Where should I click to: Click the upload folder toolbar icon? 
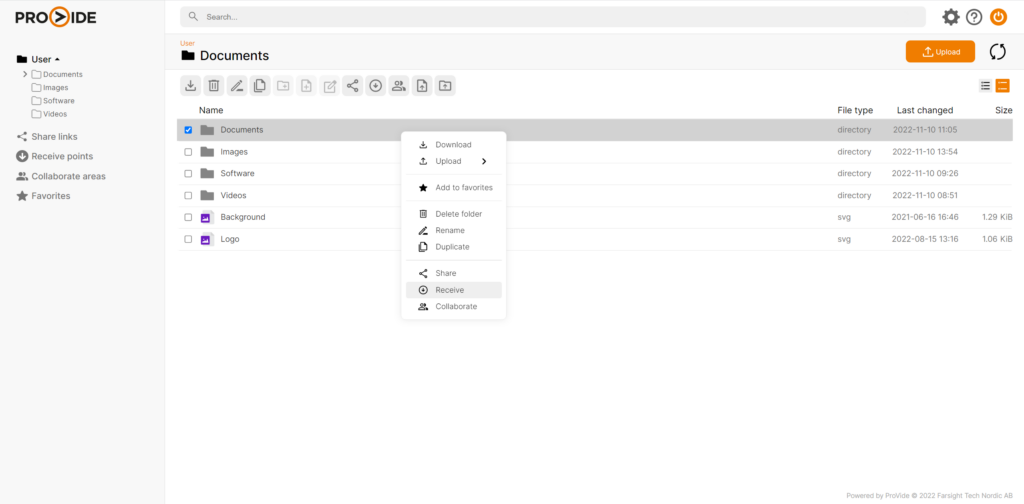(445, 86)
